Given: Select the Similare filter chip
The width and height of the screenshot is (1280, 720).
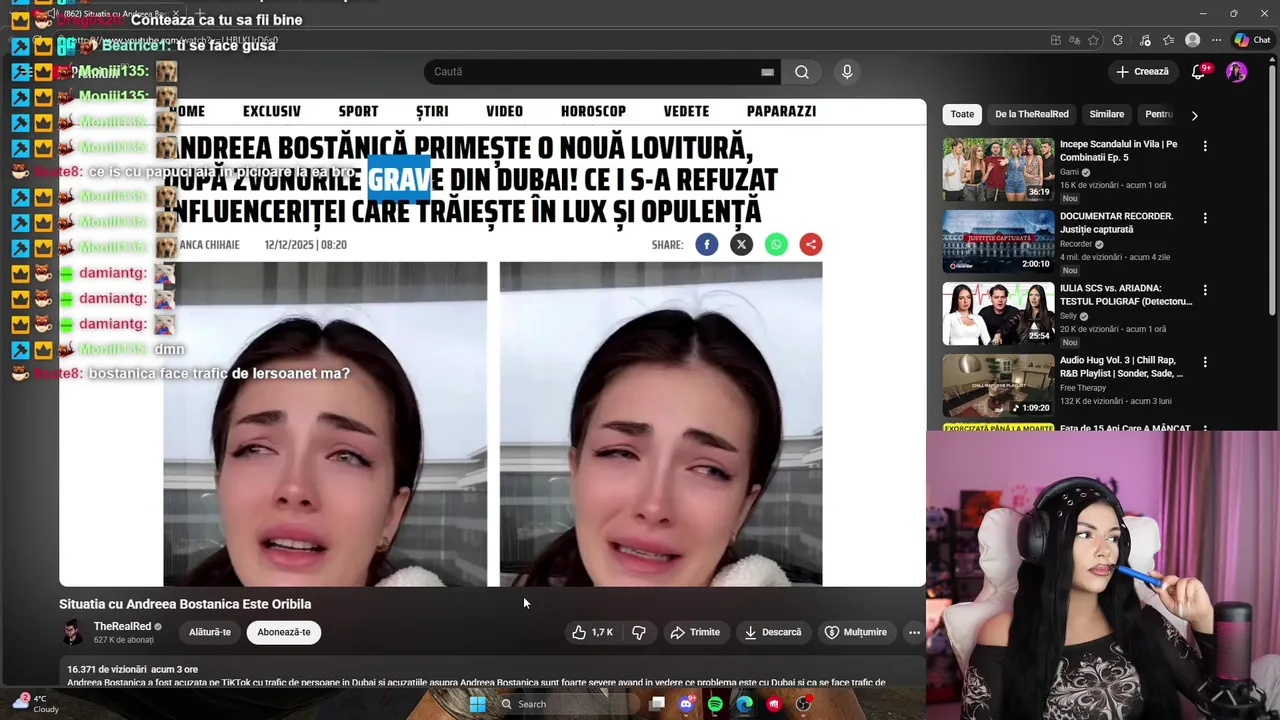Looking at the screenshot, I should coord(1107,114).
